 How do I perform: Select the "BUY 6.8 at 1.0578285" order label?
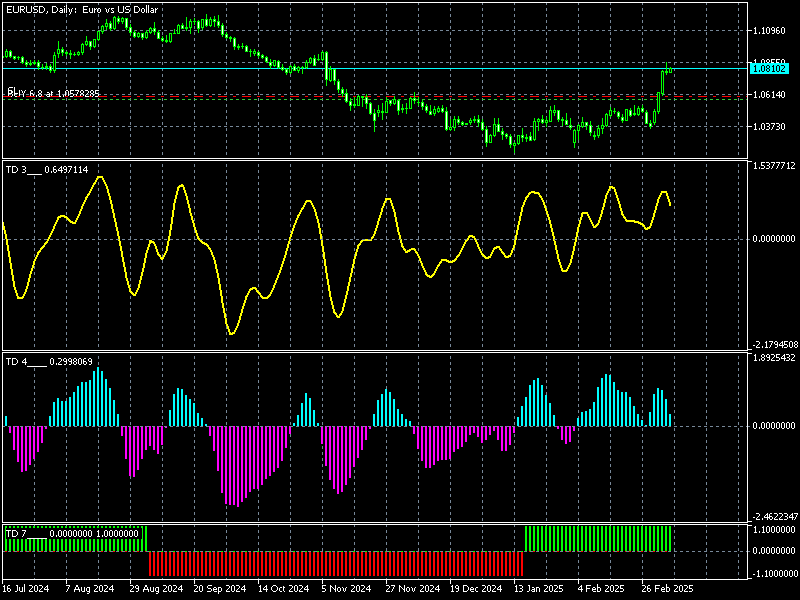tap(53, 93)
